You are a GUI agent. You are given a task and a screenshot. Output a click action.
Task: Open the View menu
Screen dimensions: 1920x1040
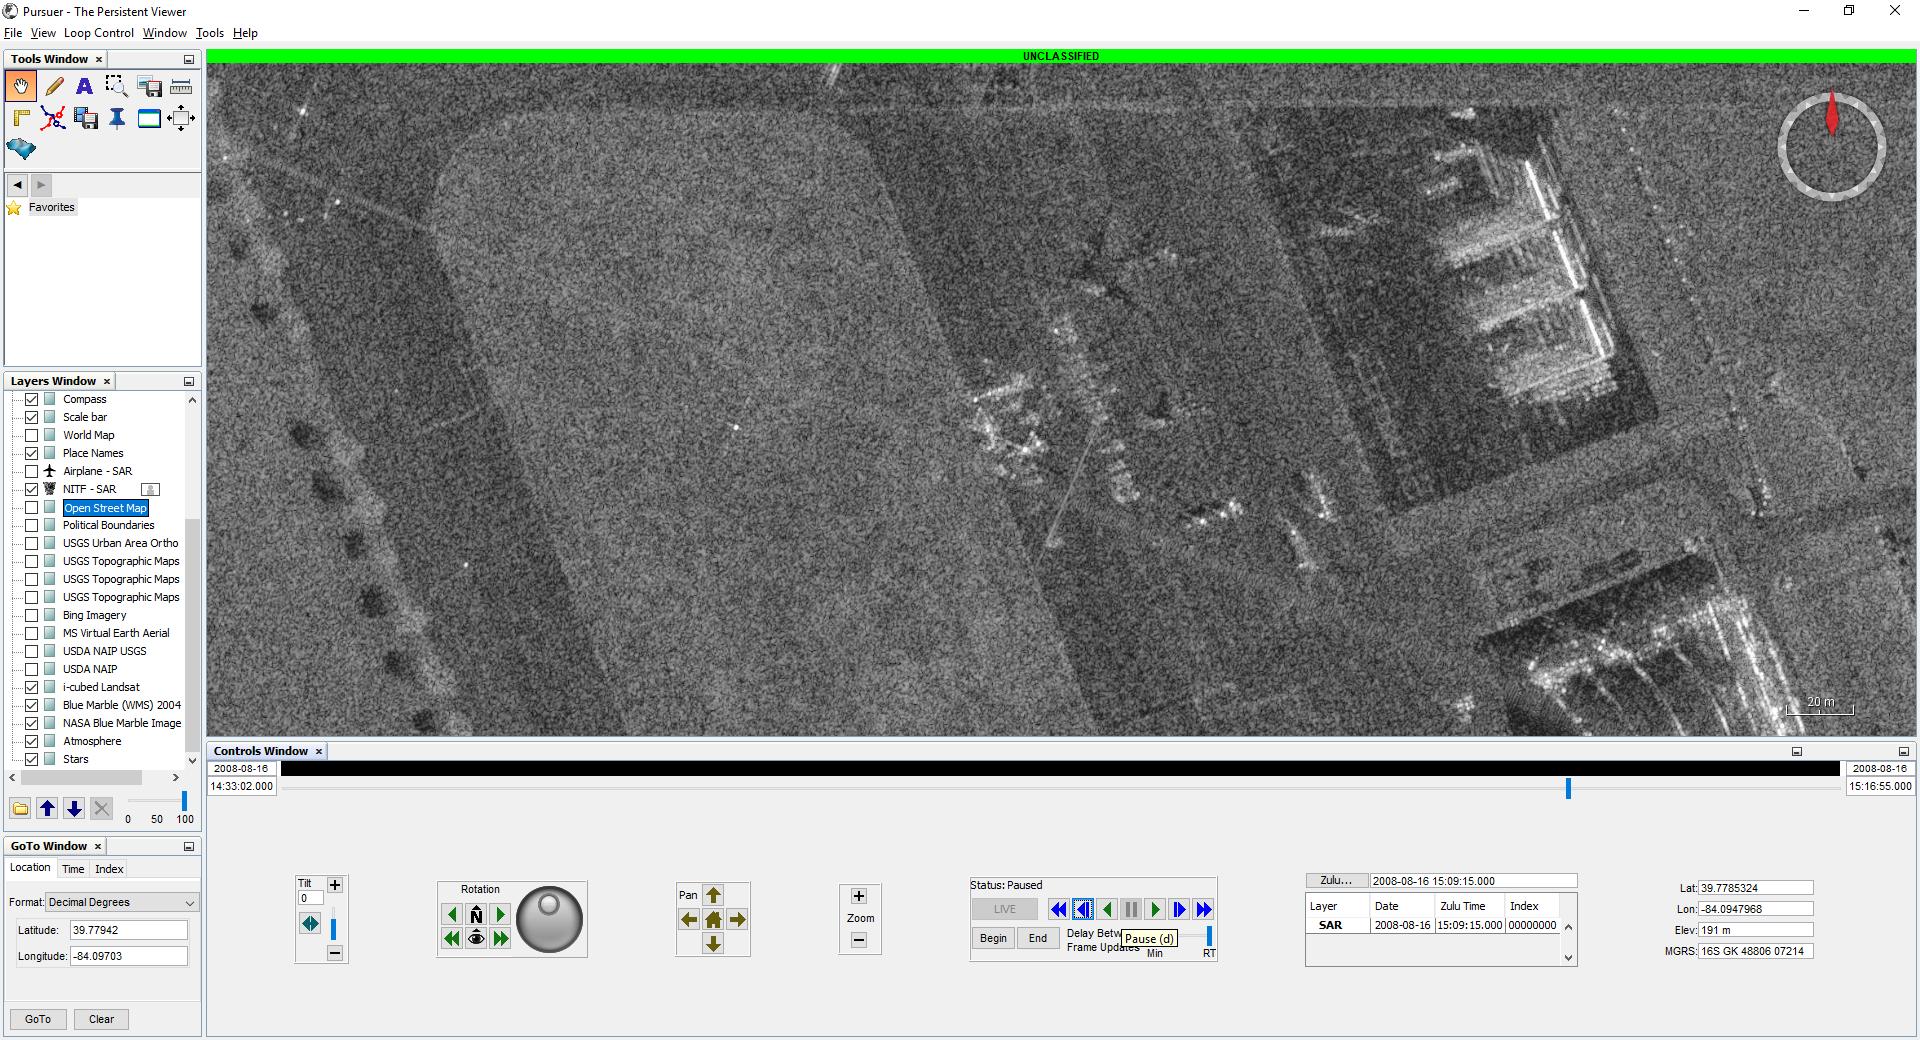pyautogui.click(x=43, y=33)
